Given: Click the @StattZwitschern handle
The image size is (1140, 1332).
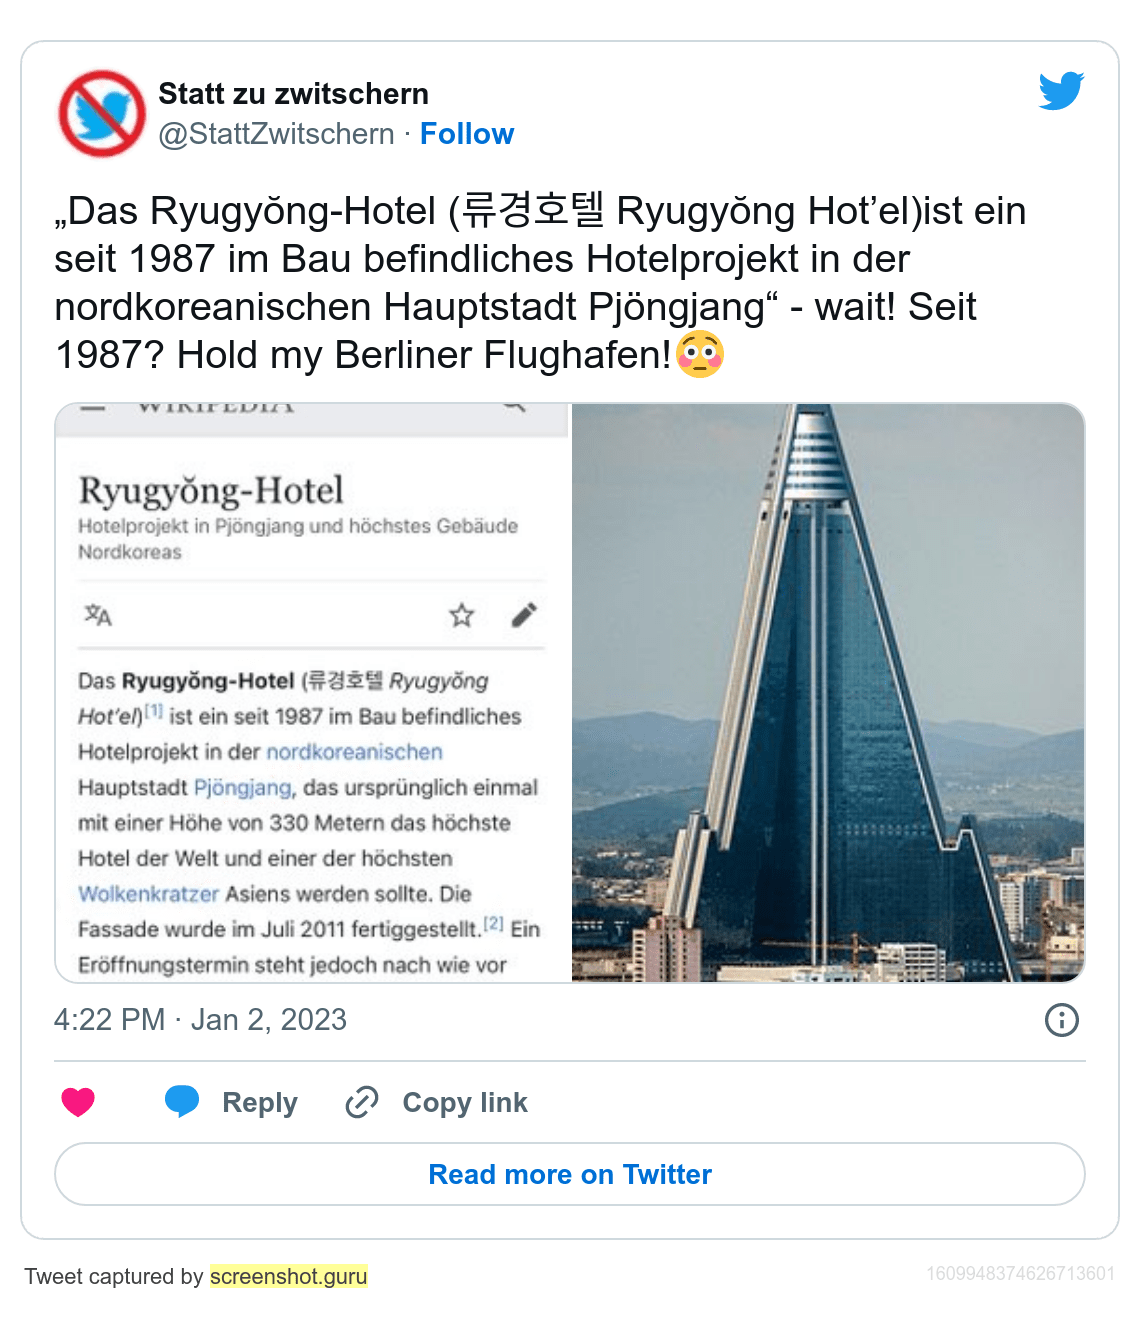Looking at the screenshot, I should 276,134.
